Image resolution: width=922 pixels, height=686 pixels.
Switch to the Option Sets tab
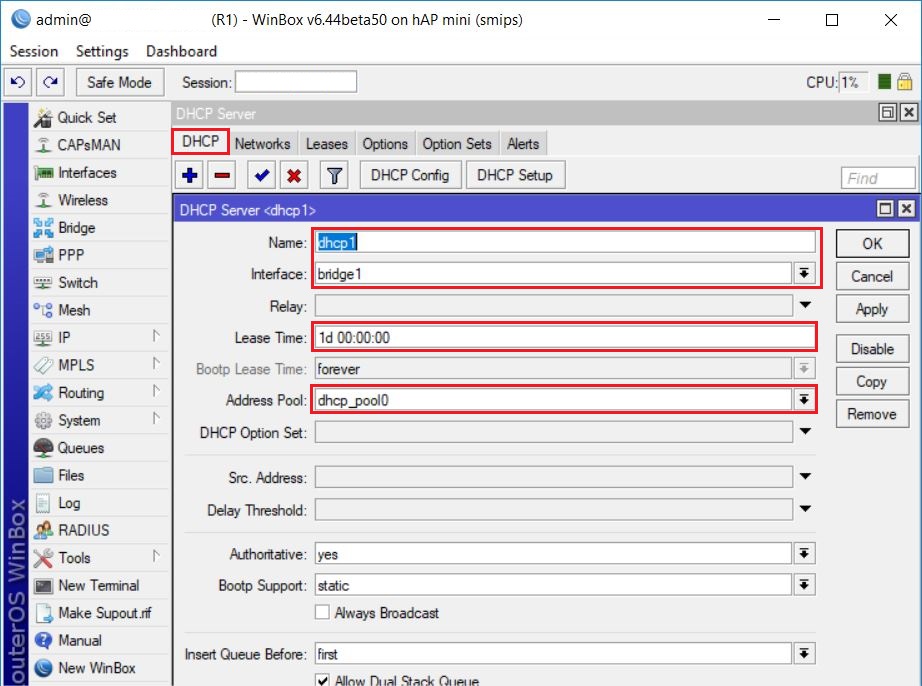457,144
